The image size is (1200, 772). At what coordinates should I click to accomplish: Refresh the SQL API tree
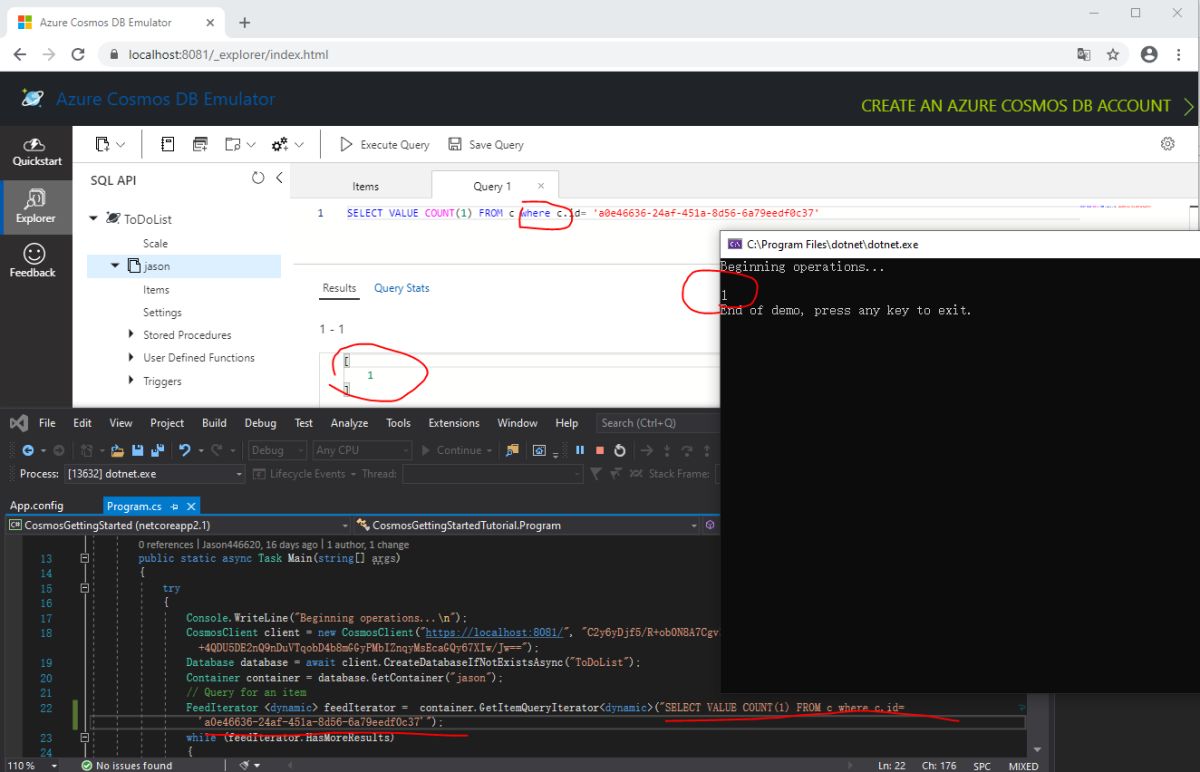258,178
